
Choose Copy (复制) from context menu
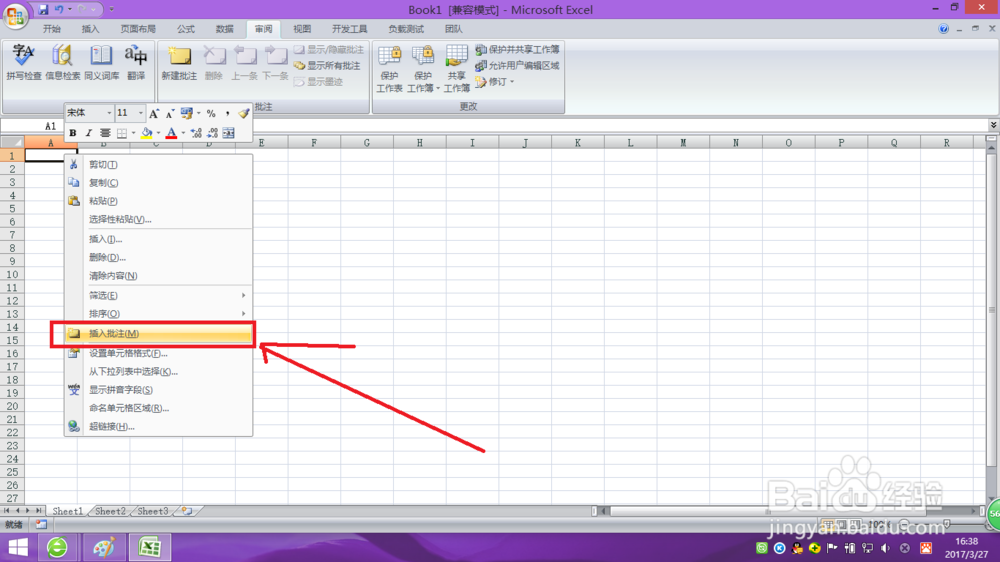(x=158, y=182)
